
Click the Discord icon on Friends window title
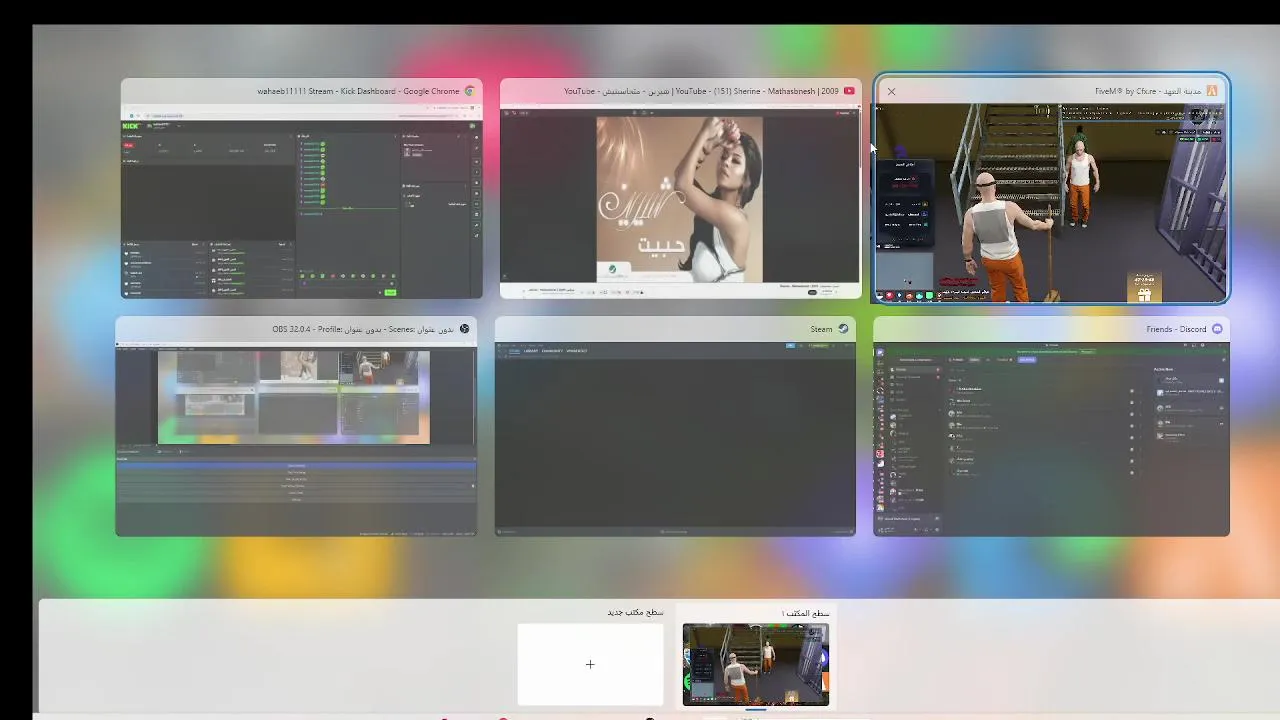[x=1217, y=329]
